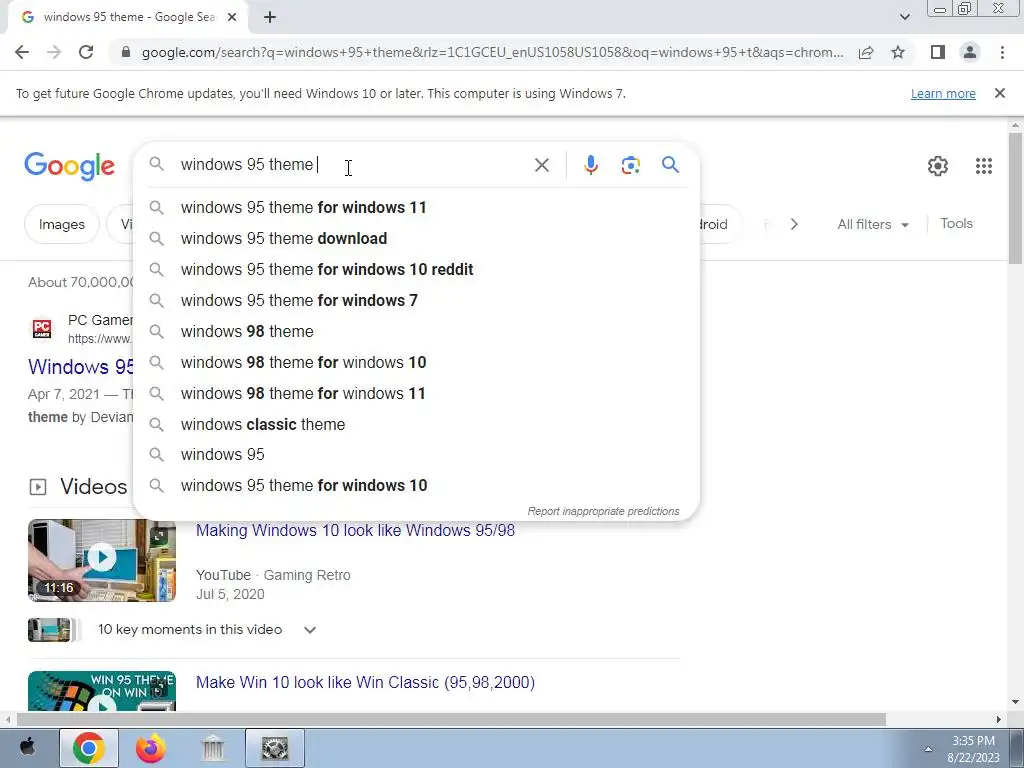The height and width of the screenshot is (768, 1024).
Task: Close the windows 95 theme tab
Action: tap(232, 18)
